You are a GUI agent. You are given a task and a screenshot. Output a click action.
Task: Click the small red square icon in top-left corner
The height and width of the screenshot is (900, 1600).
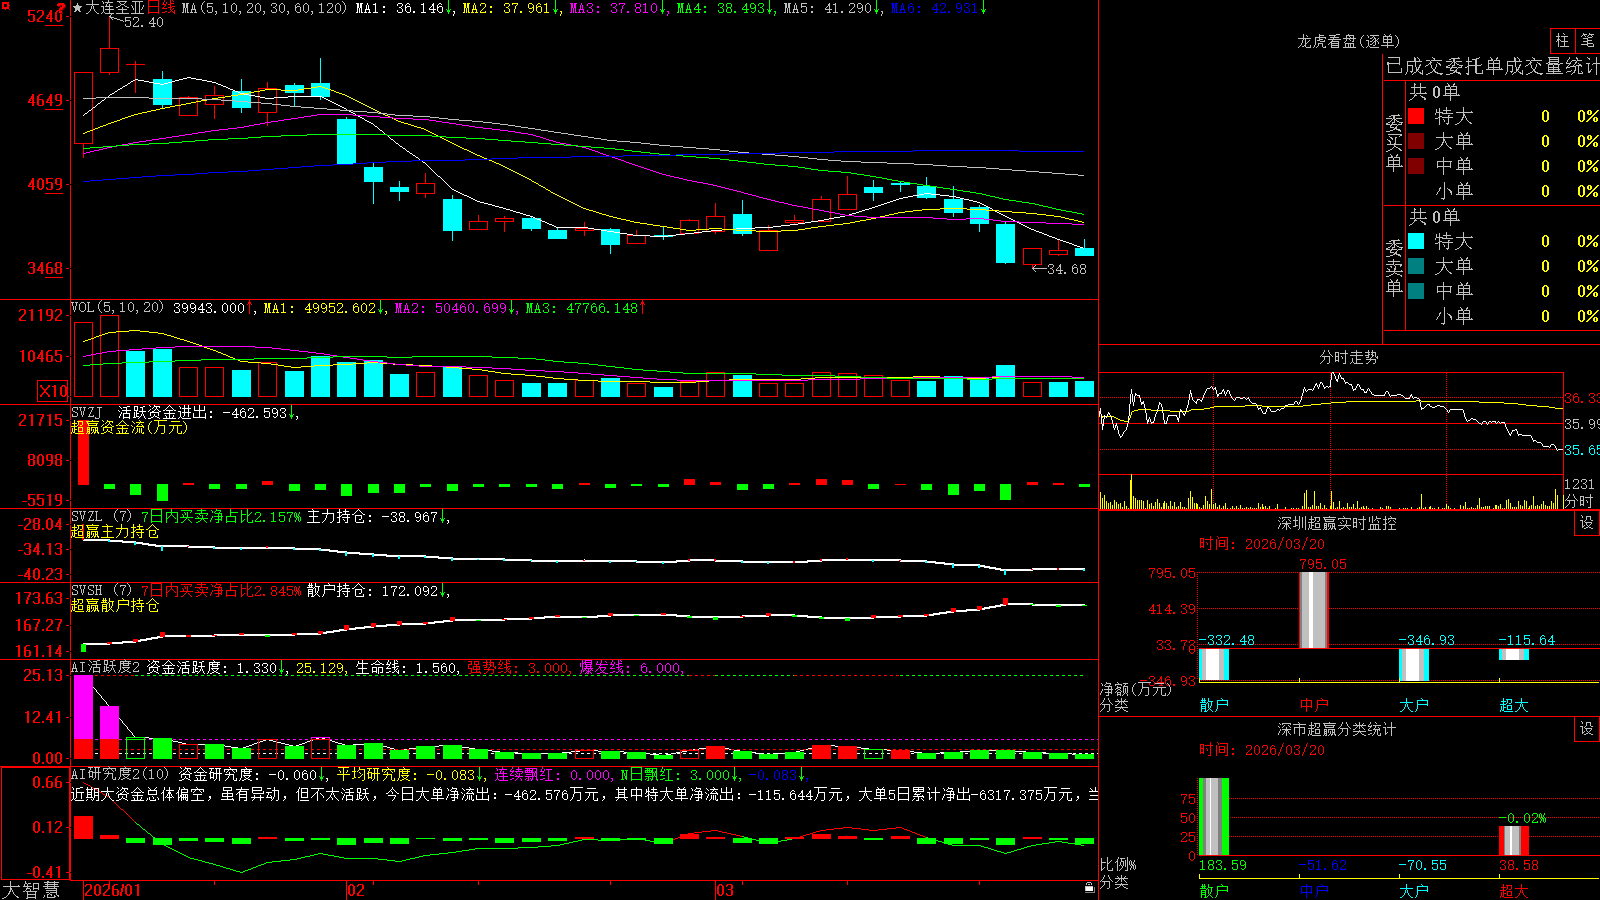[4, 4]
